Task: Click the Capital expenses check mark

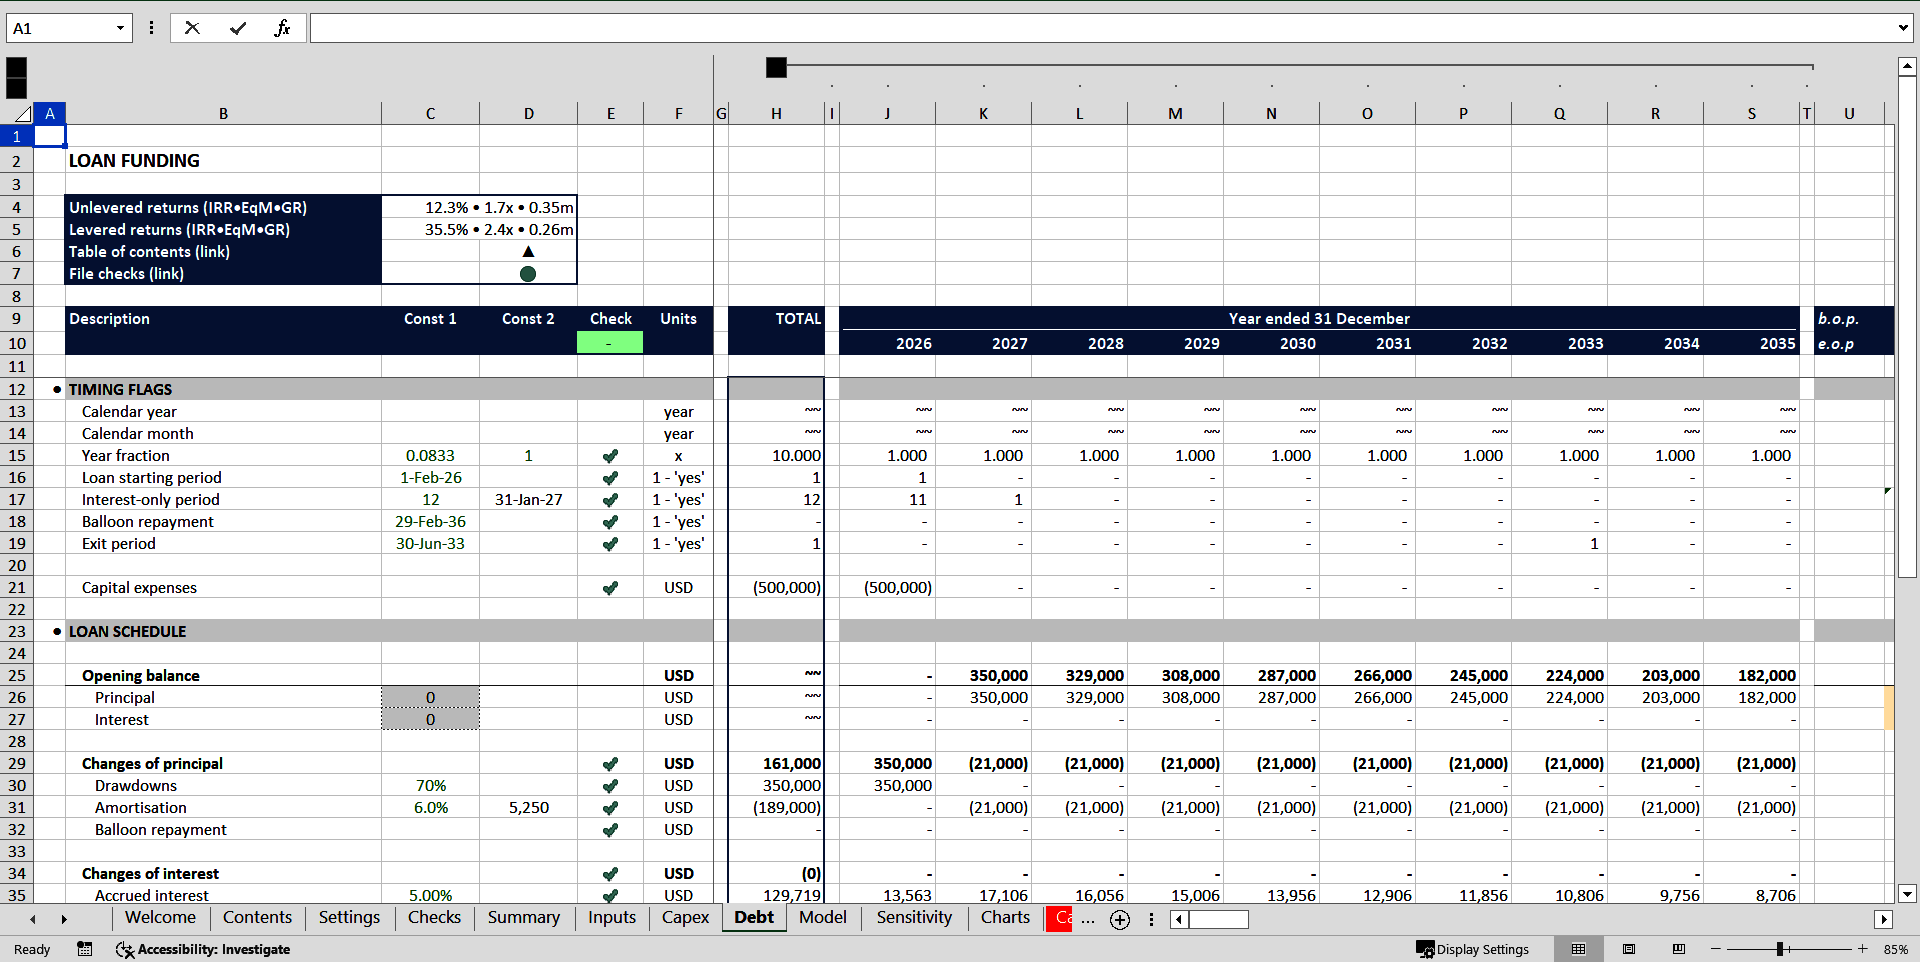Action: (x=610, y=588)
